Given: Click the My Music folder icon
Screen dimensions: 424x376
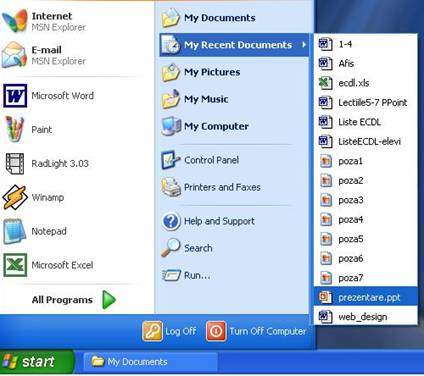Looking at the screenshot, I should 171,99.
